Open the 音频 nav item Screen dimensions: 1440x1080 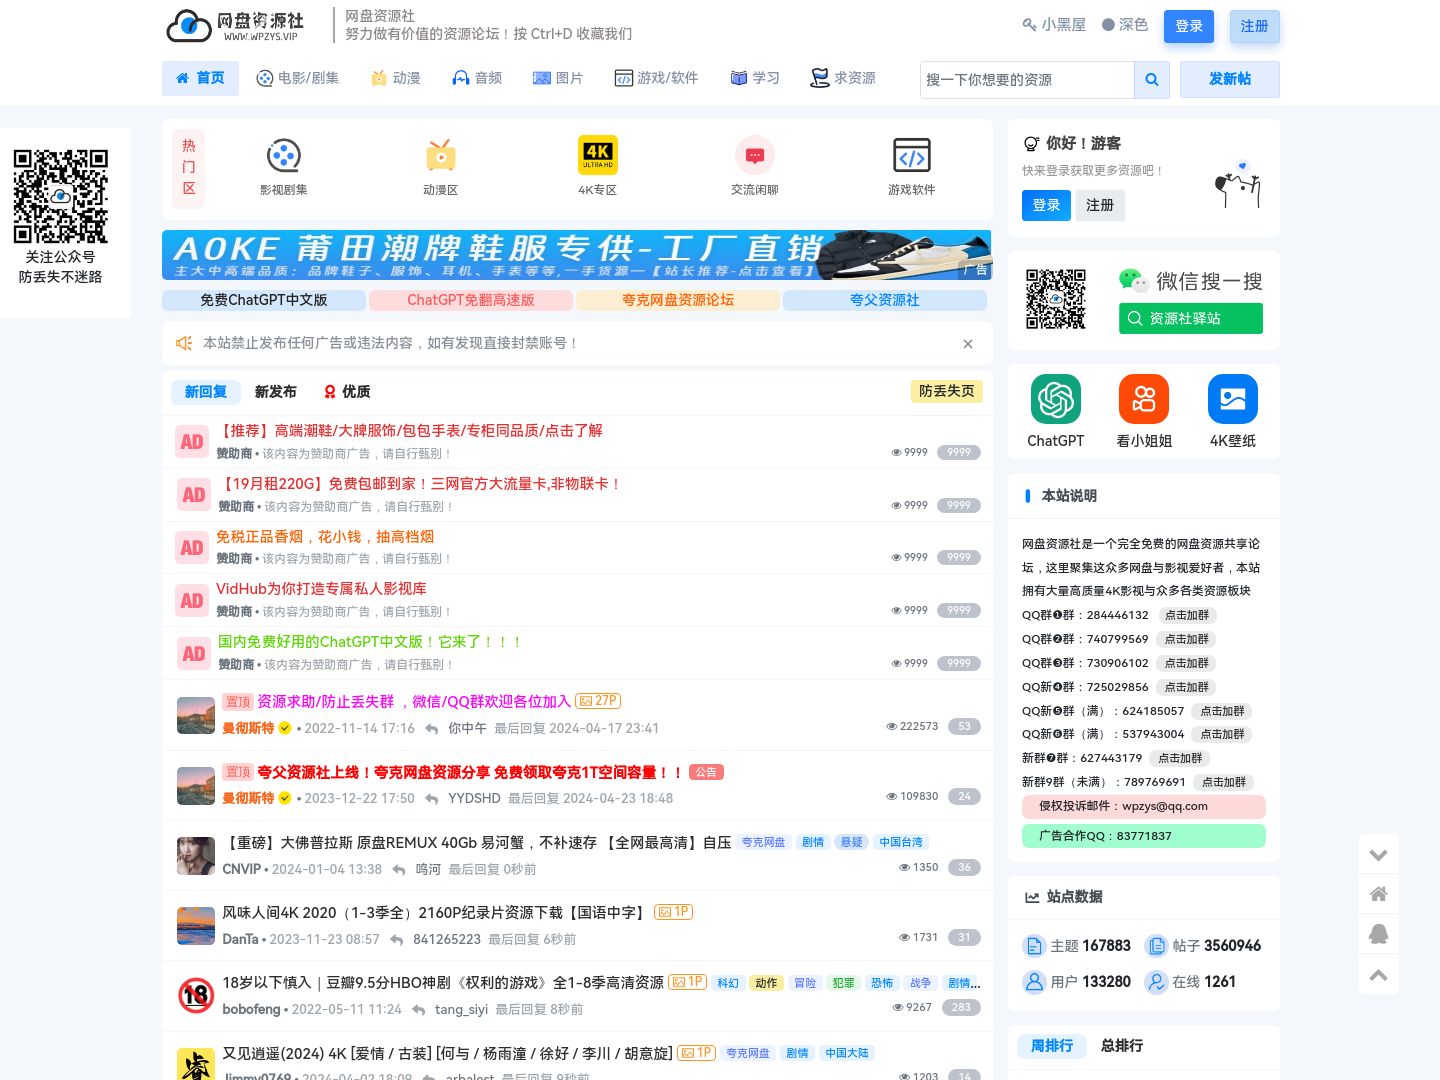point(477,78)
